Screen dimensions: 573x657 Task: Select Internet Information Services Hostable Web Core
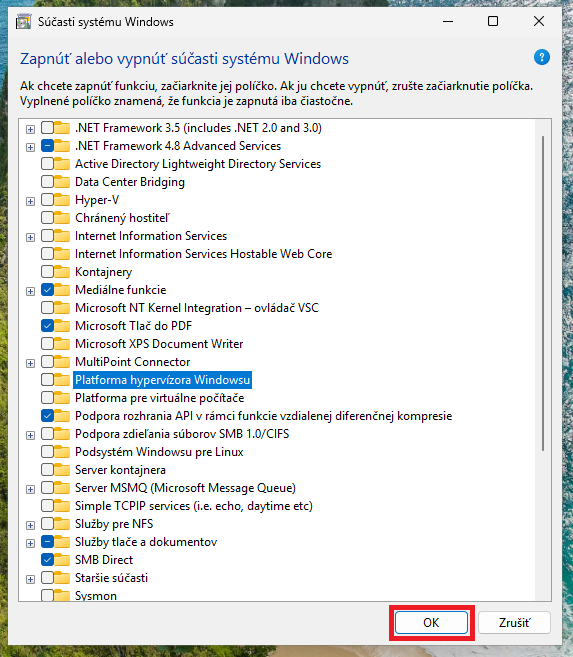tap(204, 254)
